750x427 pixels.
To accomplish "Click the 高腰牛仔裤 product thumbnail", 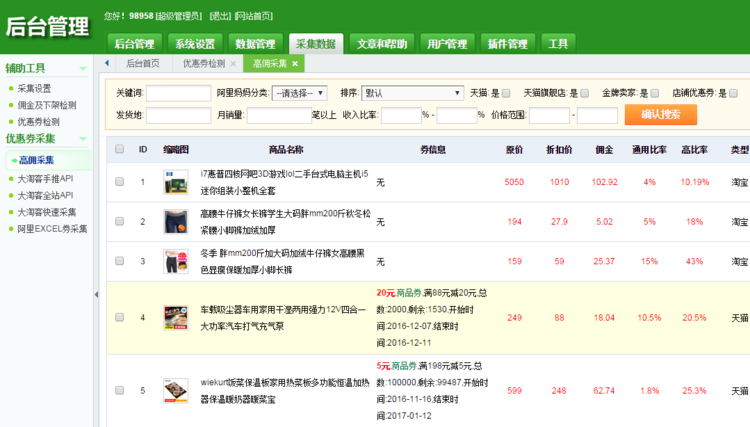I will [176, 222].
